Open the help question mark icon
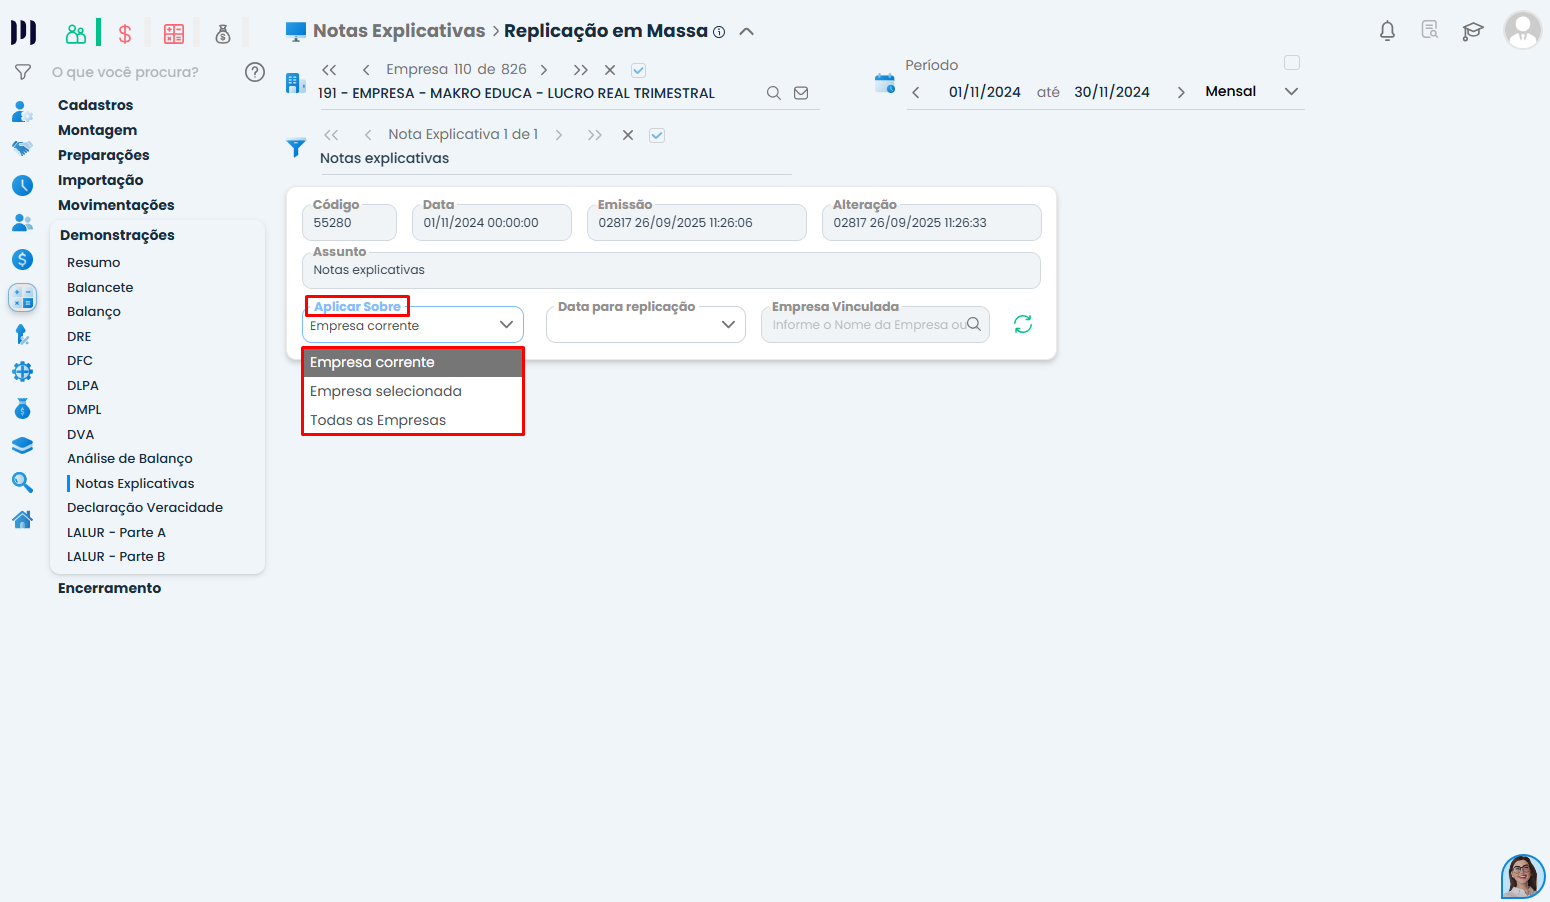This screenshot has height=902, width=1550. pos(255,72)
